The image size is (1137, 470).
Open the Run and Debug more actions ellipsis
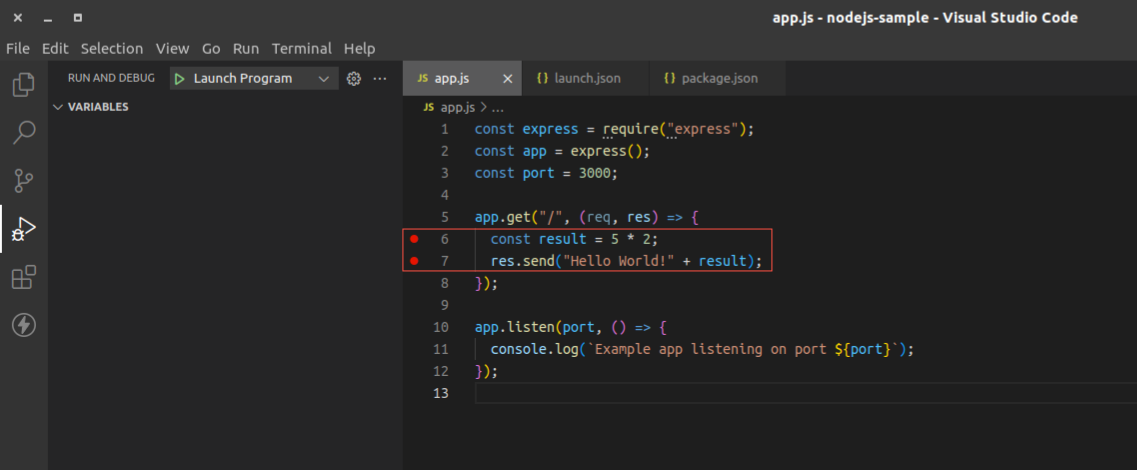(x=380, y=78)
